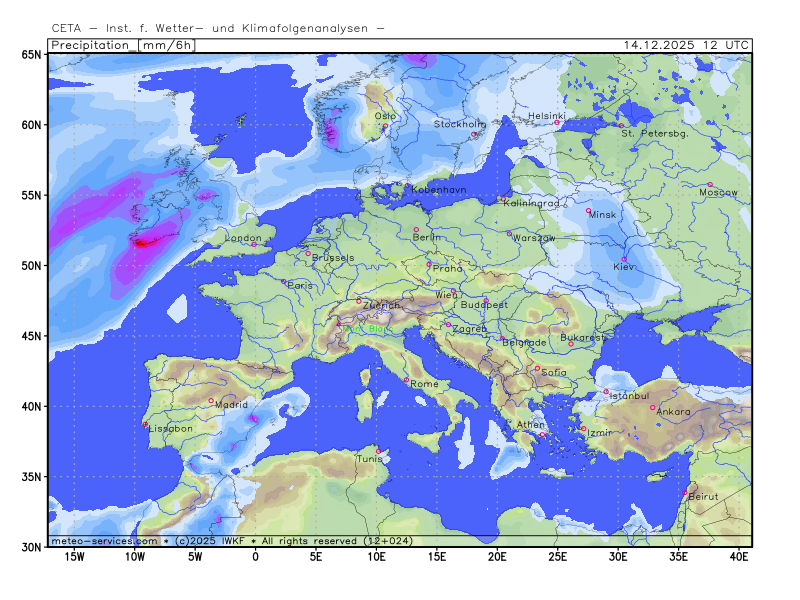Viewport: 800px width, 600px height.
Task: Click the 14.12.2025 12 UTC timestamp
Action: 684,45
